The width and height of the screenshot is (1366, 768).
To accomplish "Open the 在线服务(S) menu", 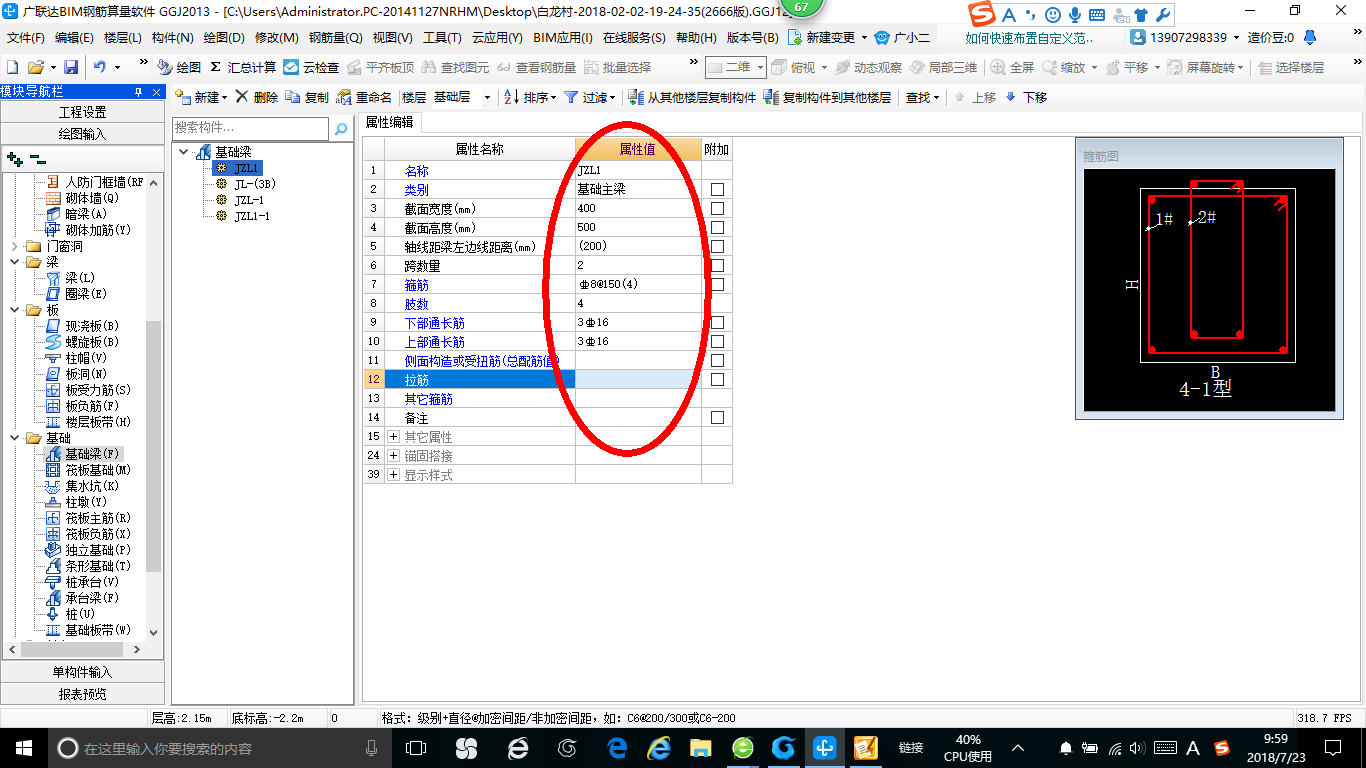I will point(634,37).
